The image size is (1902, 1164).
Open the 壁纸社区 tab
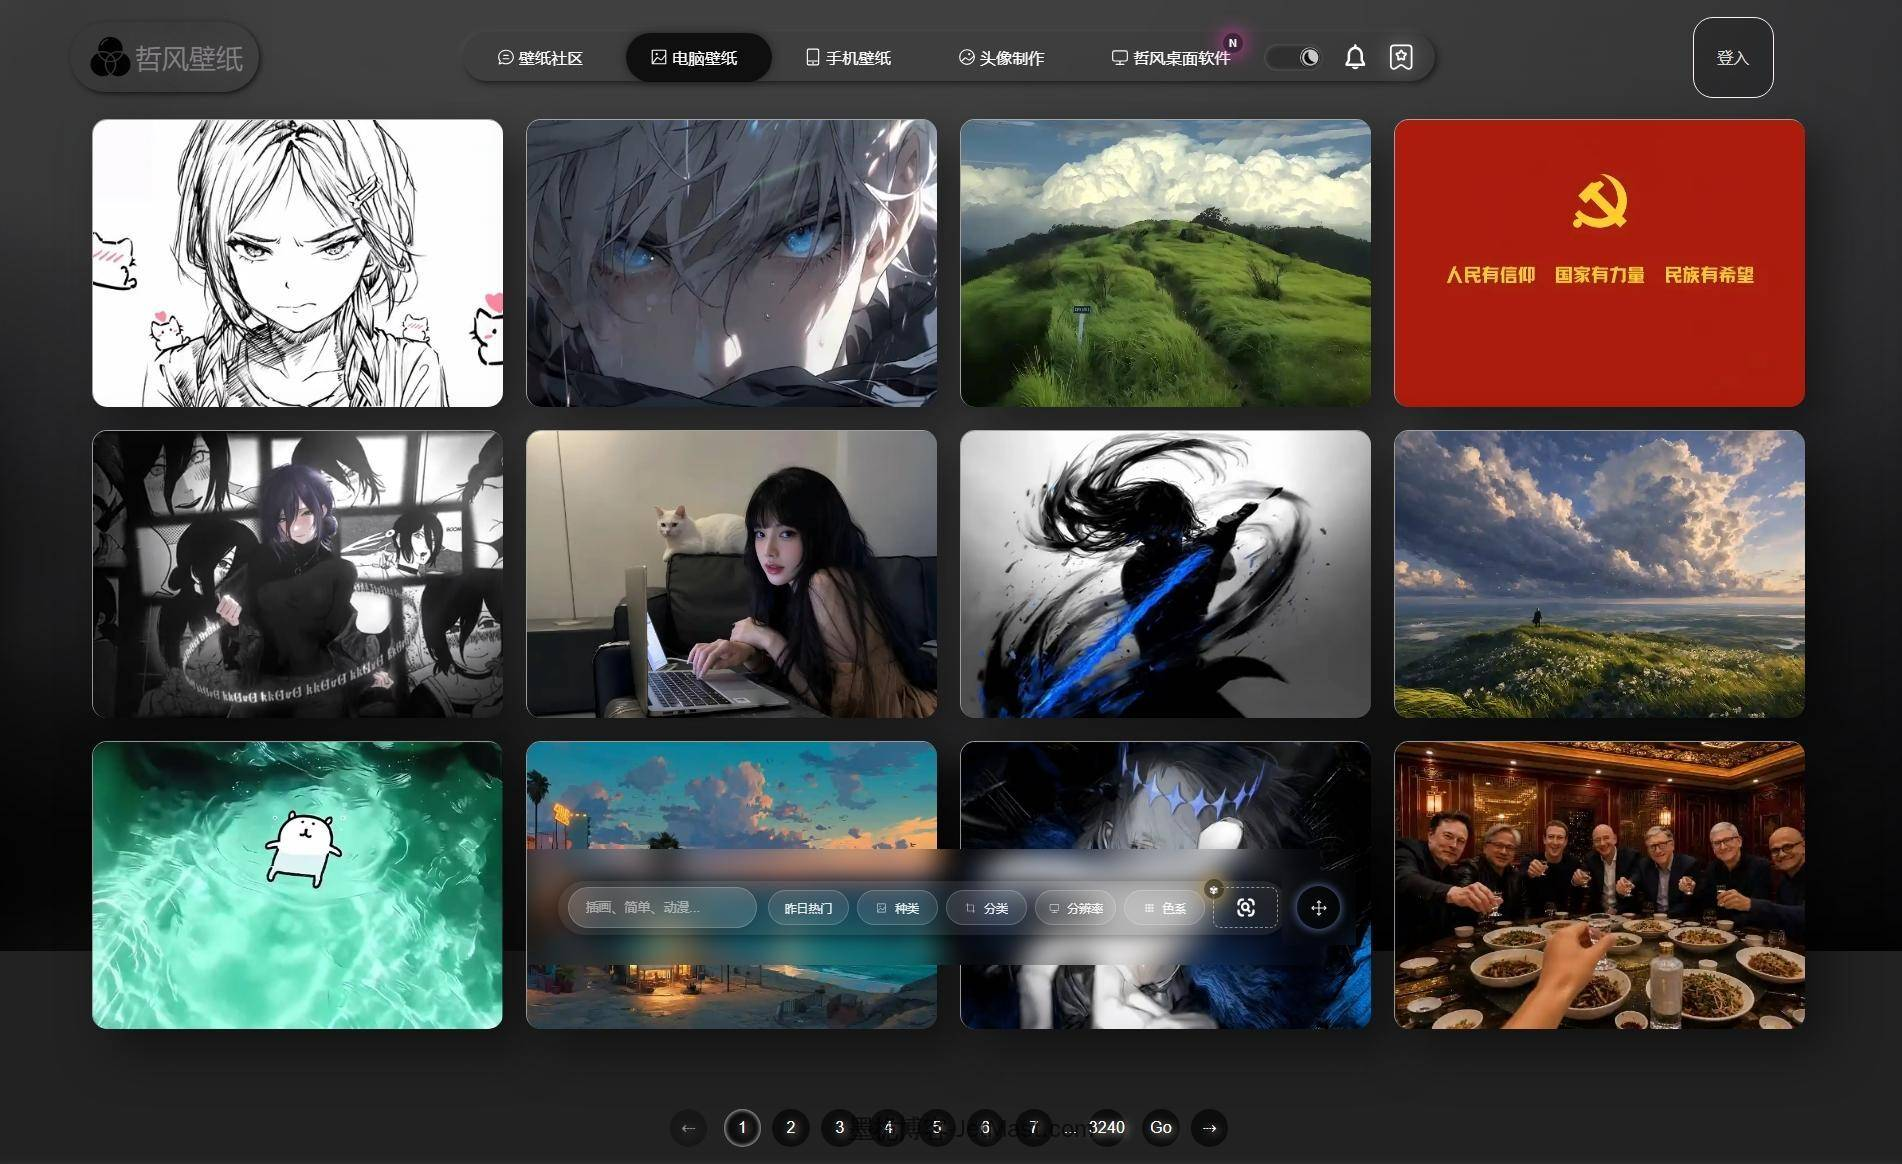(540, 58)
